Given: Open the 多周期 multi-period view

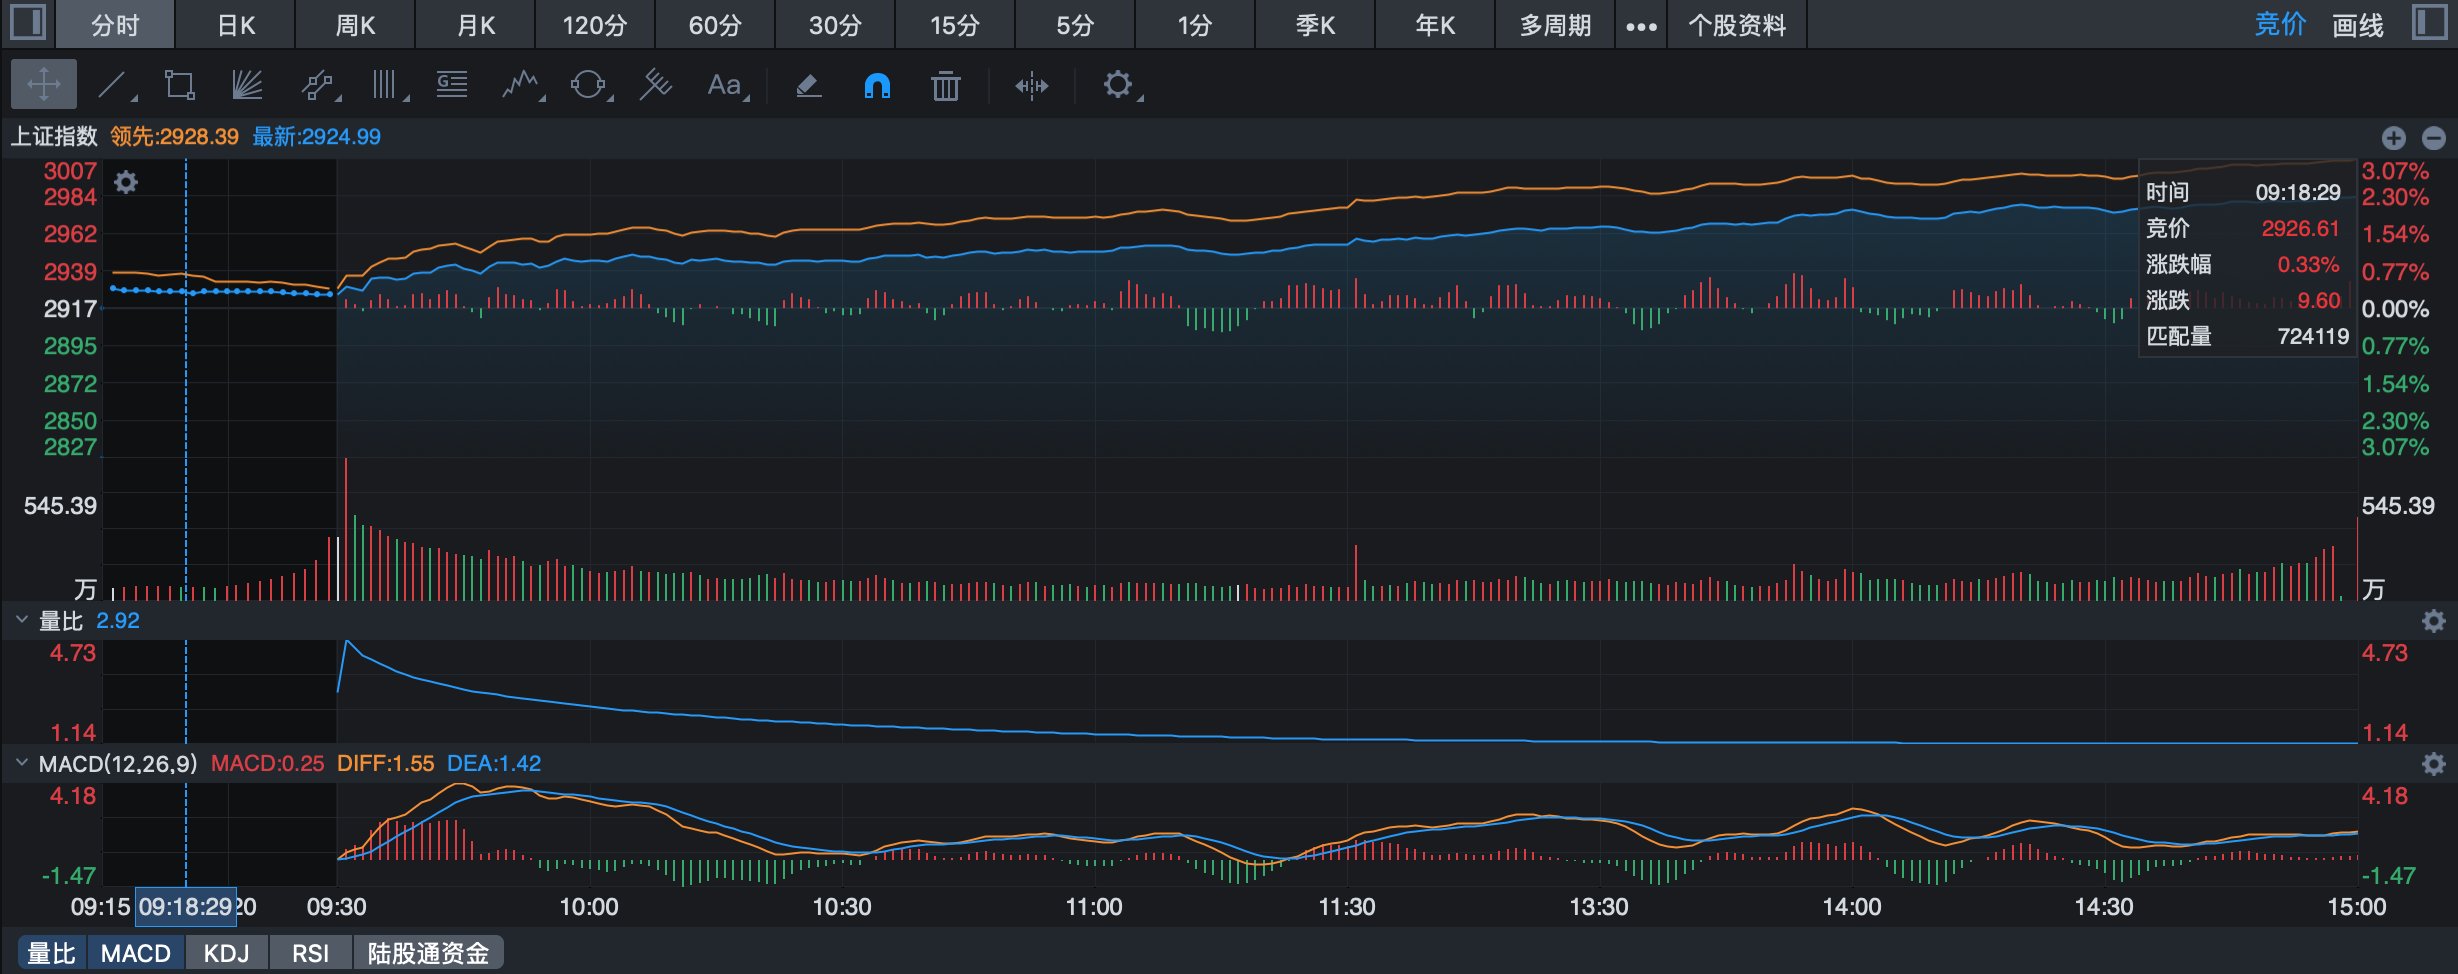Looking at the screenshot, I should coord(1555,25).
